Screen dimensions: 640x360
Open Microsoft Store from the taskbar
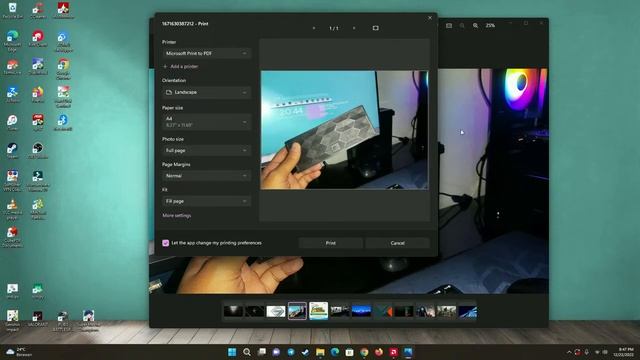pyautogui.click(x=349, y=352)
